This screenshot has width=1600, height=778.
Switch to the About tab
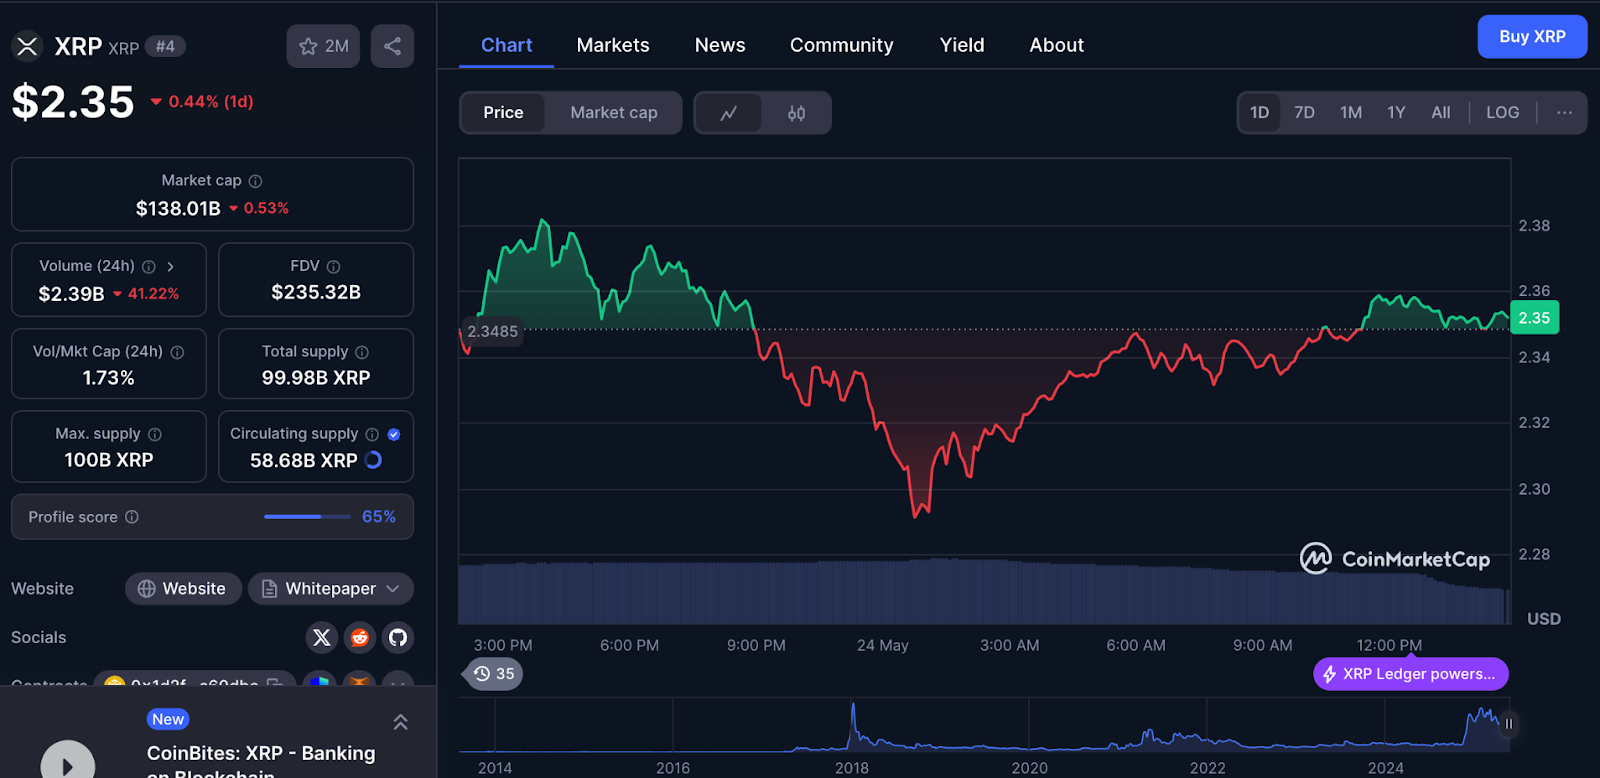pos(1056,45)
